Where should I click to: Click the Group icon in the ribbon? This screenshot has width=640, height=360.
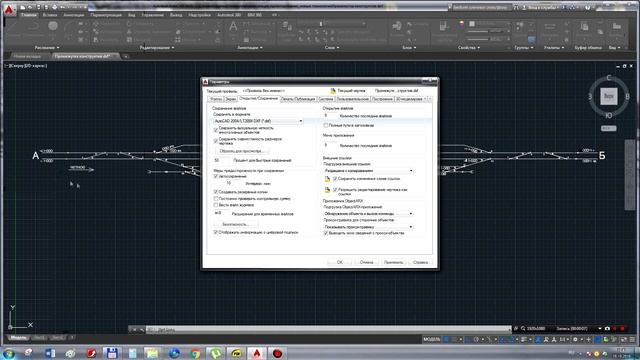[520, 27]
